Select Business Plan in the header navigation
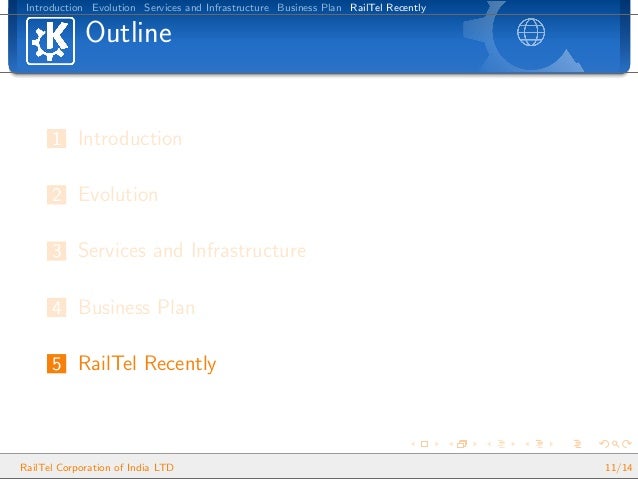 coord(309,7)
